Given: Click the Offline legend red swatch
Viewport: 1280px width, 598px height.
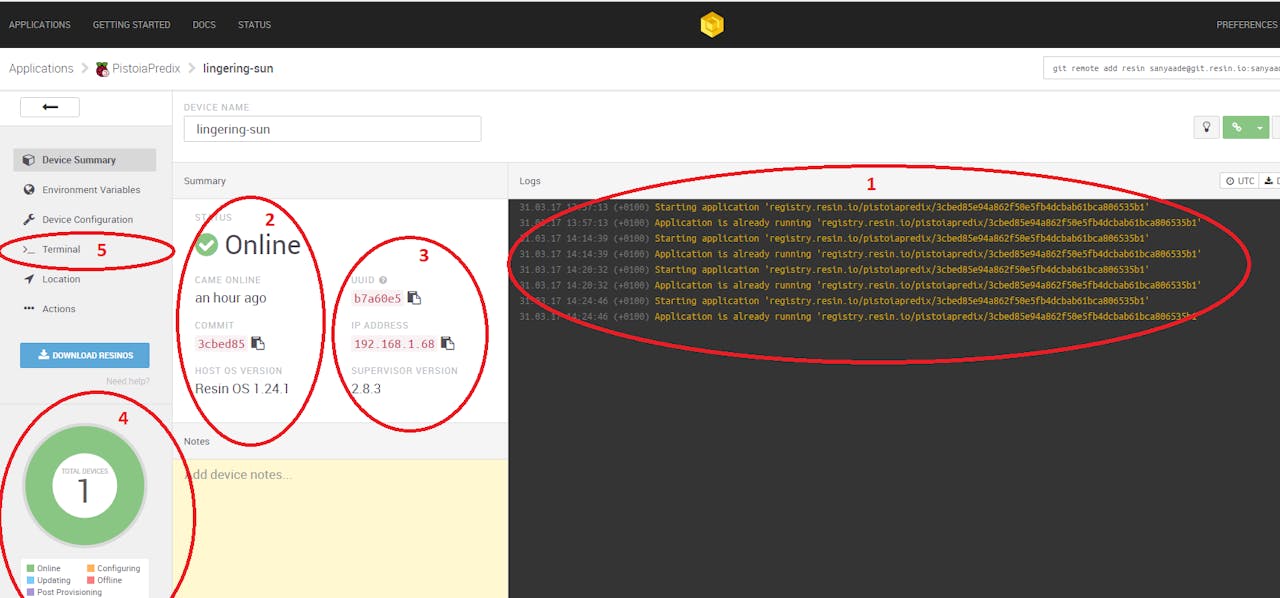Looking at the screenshot, I should coord(90,580).
